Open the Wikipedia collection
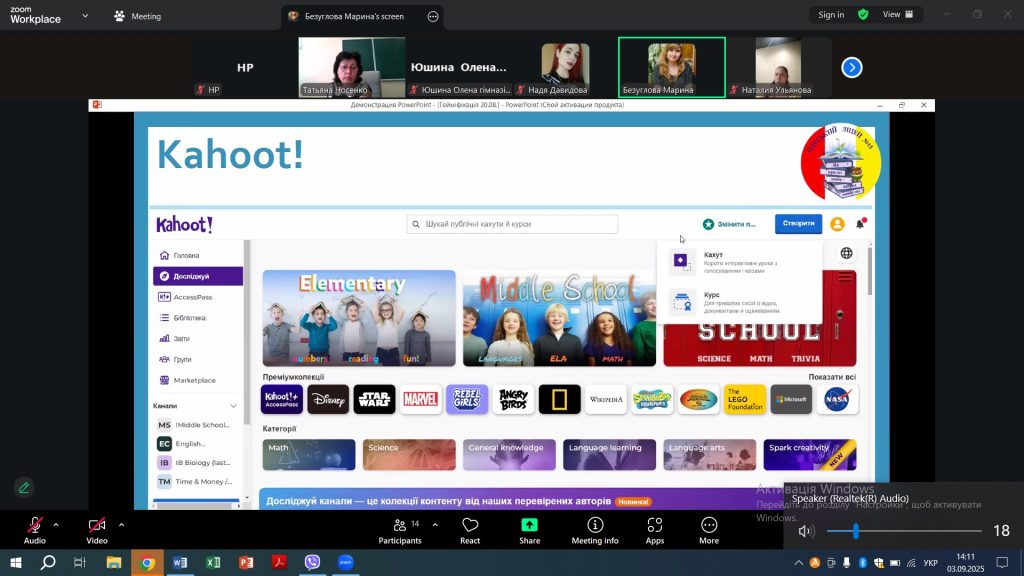This screenshot has width=1024, height=576. (606, 399)
